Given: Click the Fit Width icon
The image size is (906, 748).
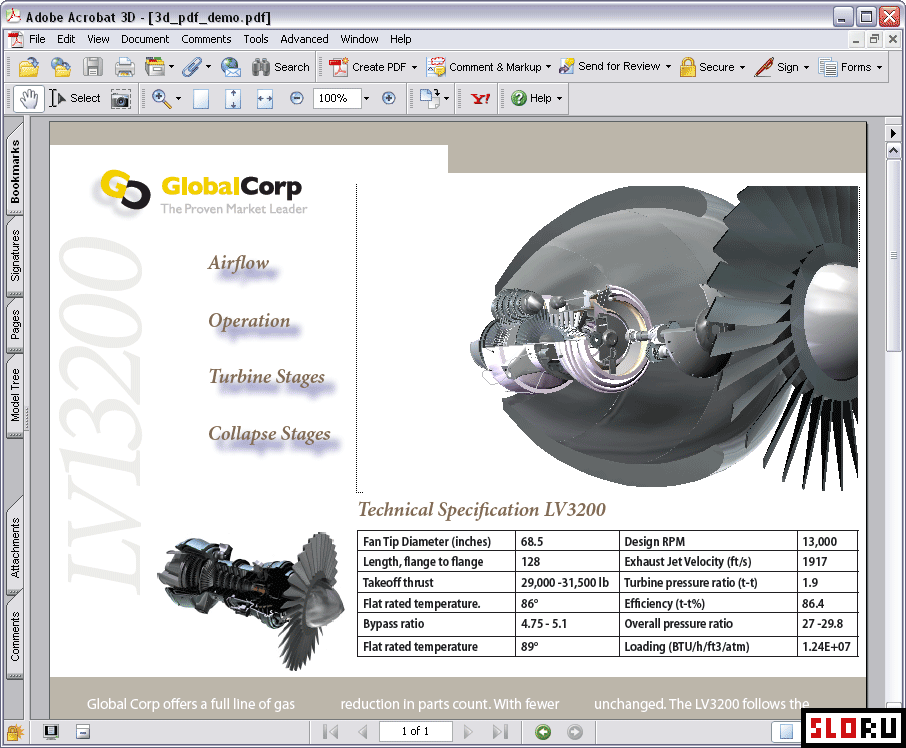Looking at the screenshot, I should coord(265,99).
